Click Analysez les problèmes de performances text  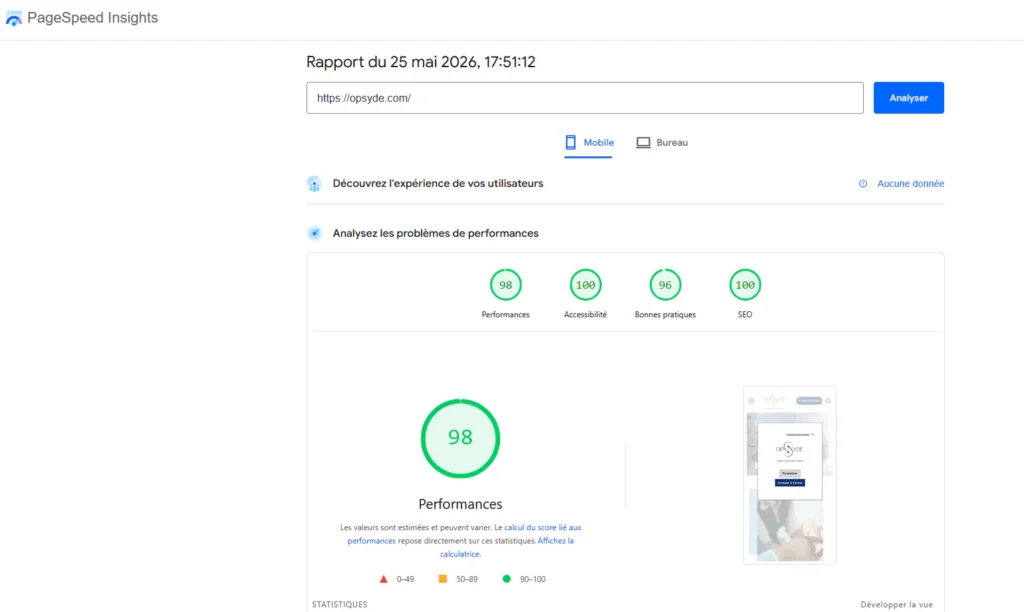(436, 233)
